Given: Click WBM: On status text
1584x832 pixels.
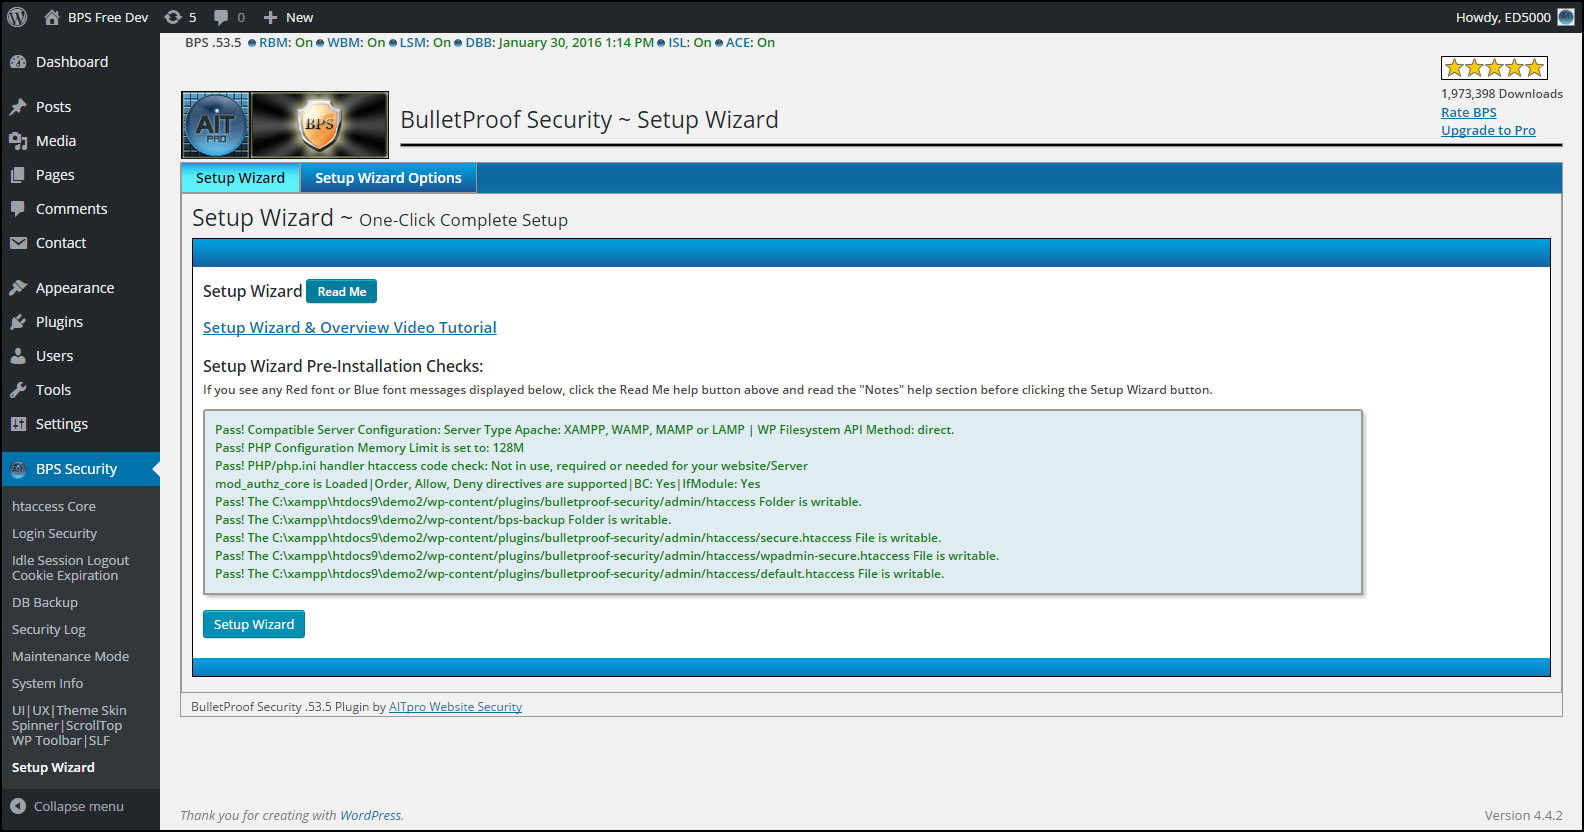Looking at the screenshot, I should [356, 43].
